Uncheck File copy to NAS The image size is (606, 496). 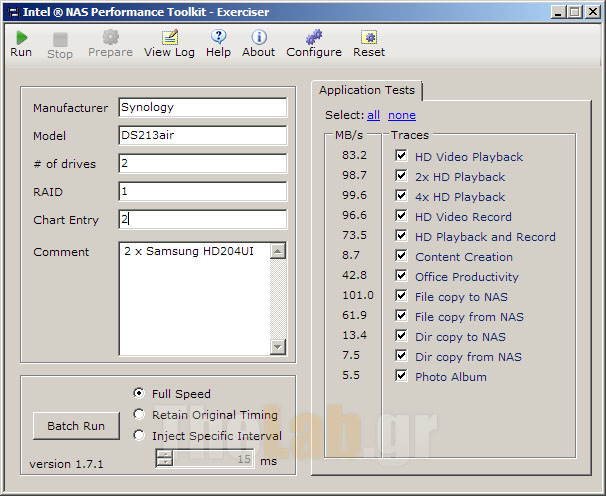pyautogui.click(x=401, y=296)
